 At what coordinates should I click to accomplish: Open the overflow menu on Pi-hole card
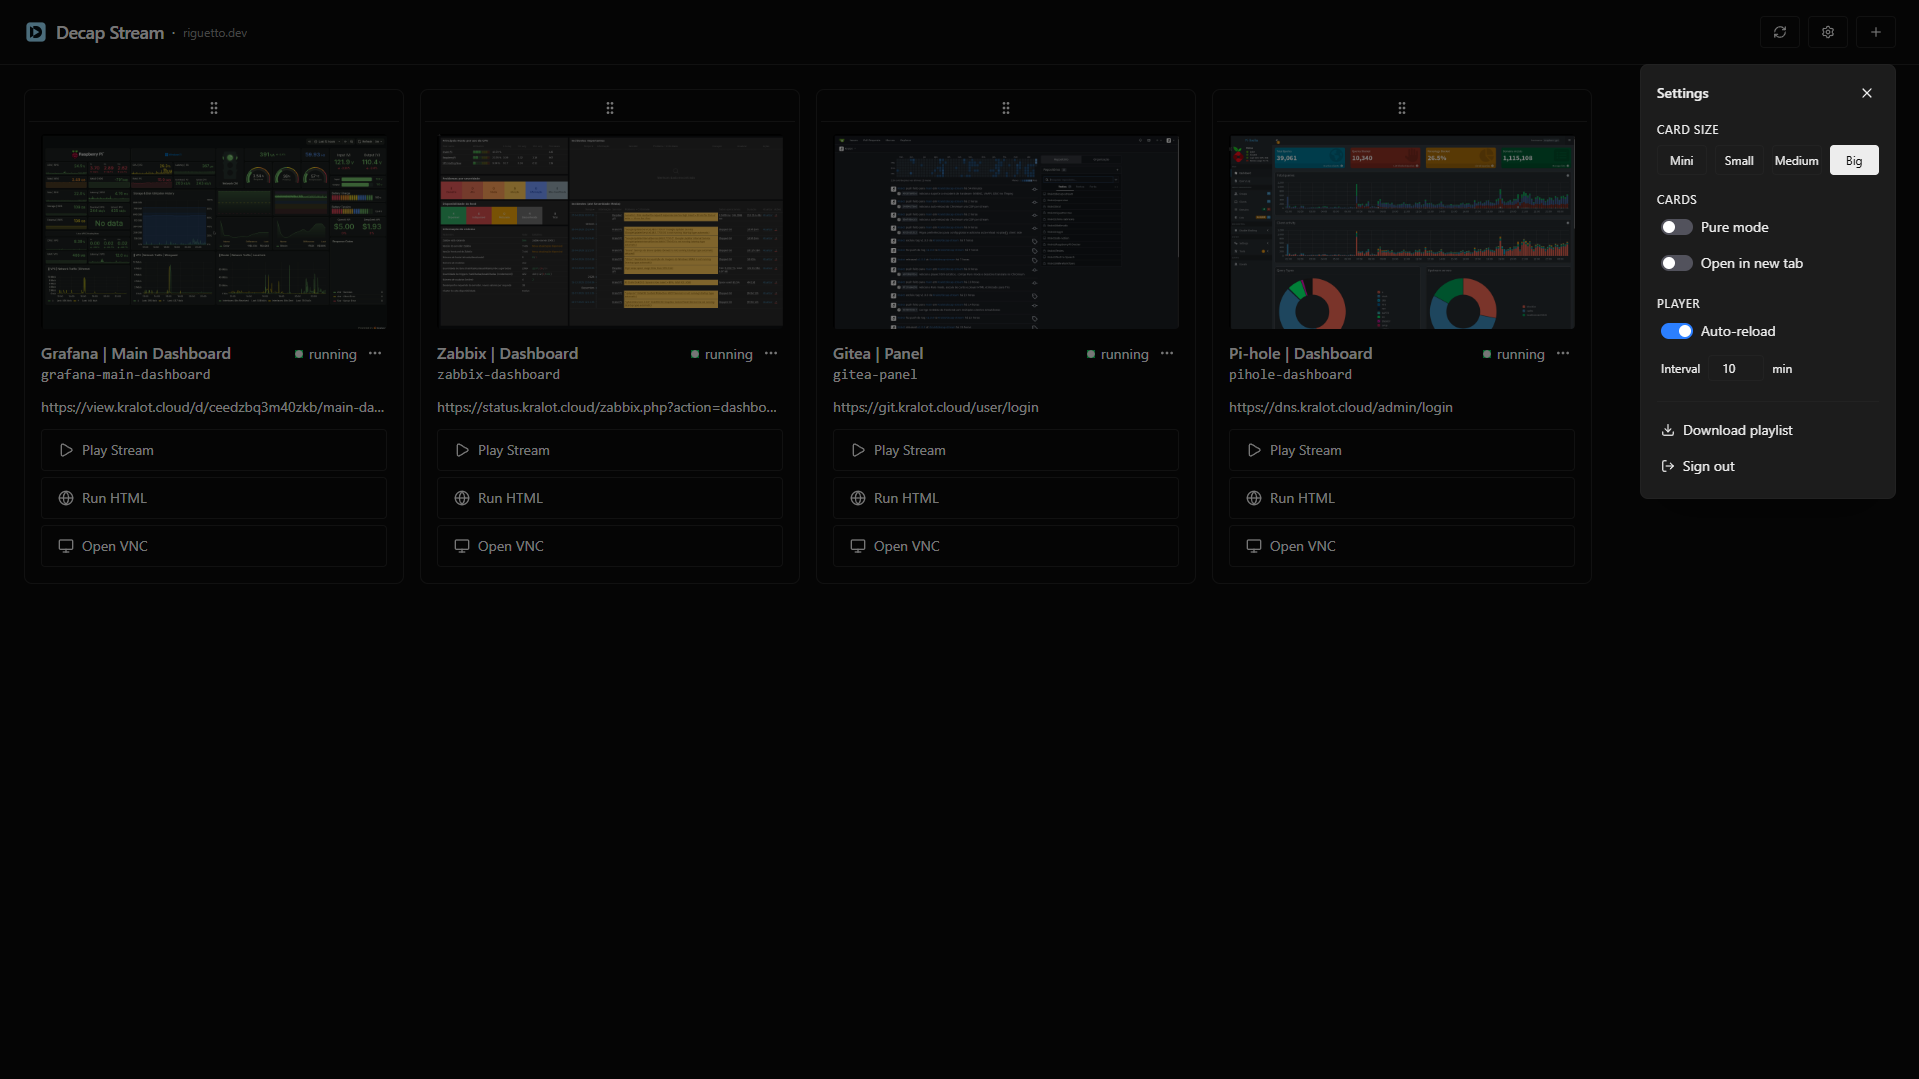point(1563,353)
